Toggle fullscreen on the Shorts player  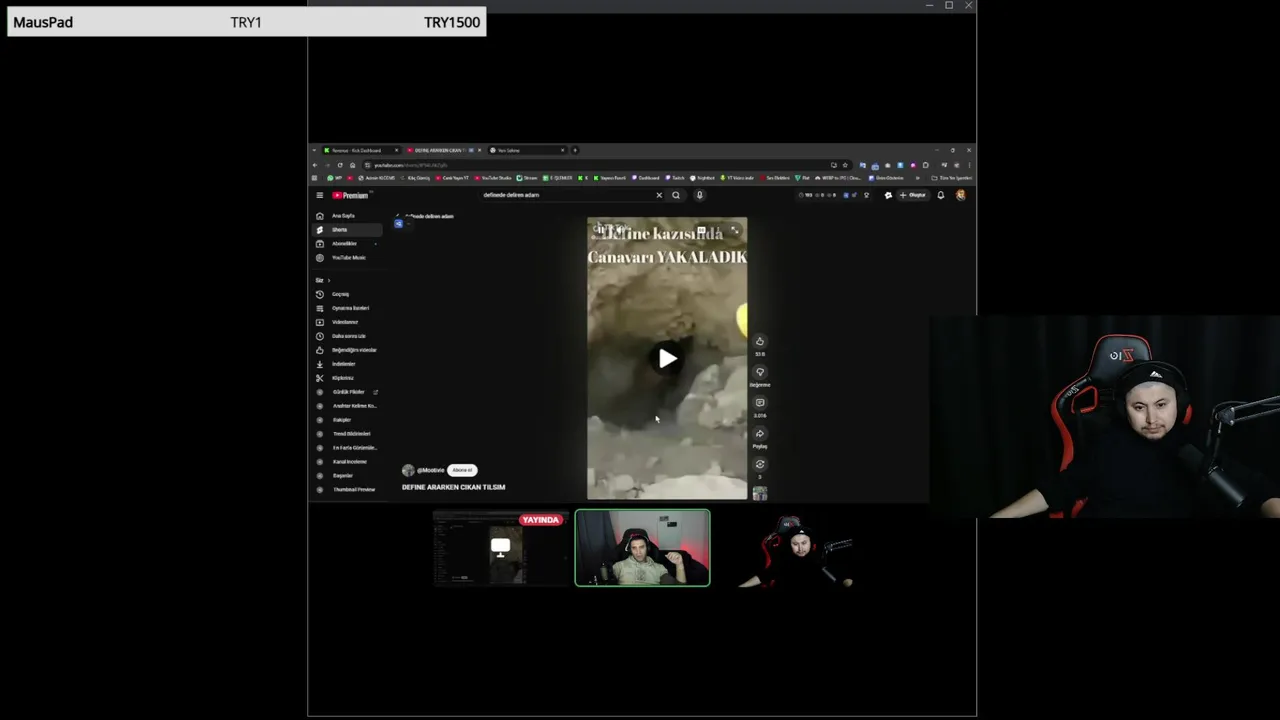tap(735, 231)
